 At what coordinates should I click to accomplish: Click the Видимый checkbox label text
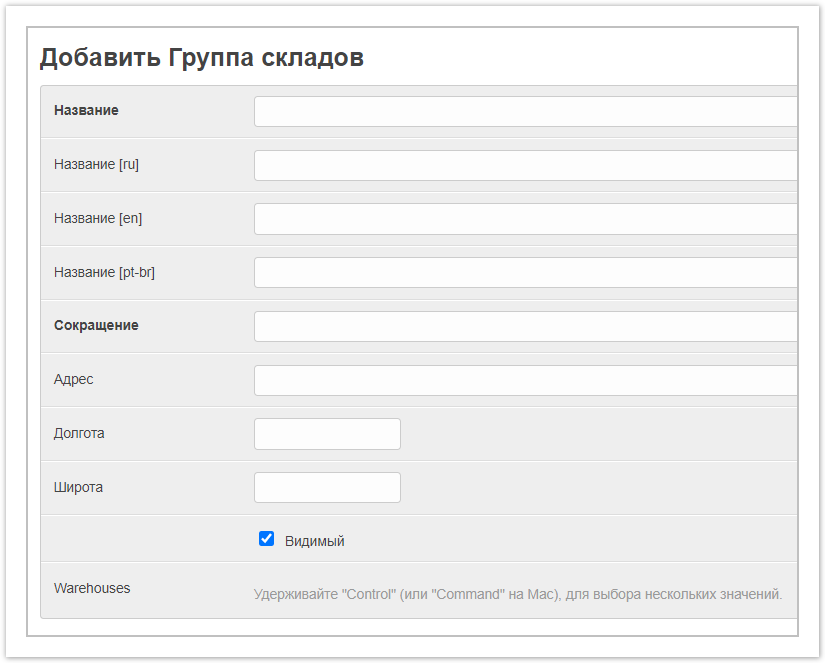(x=314, y=541)
